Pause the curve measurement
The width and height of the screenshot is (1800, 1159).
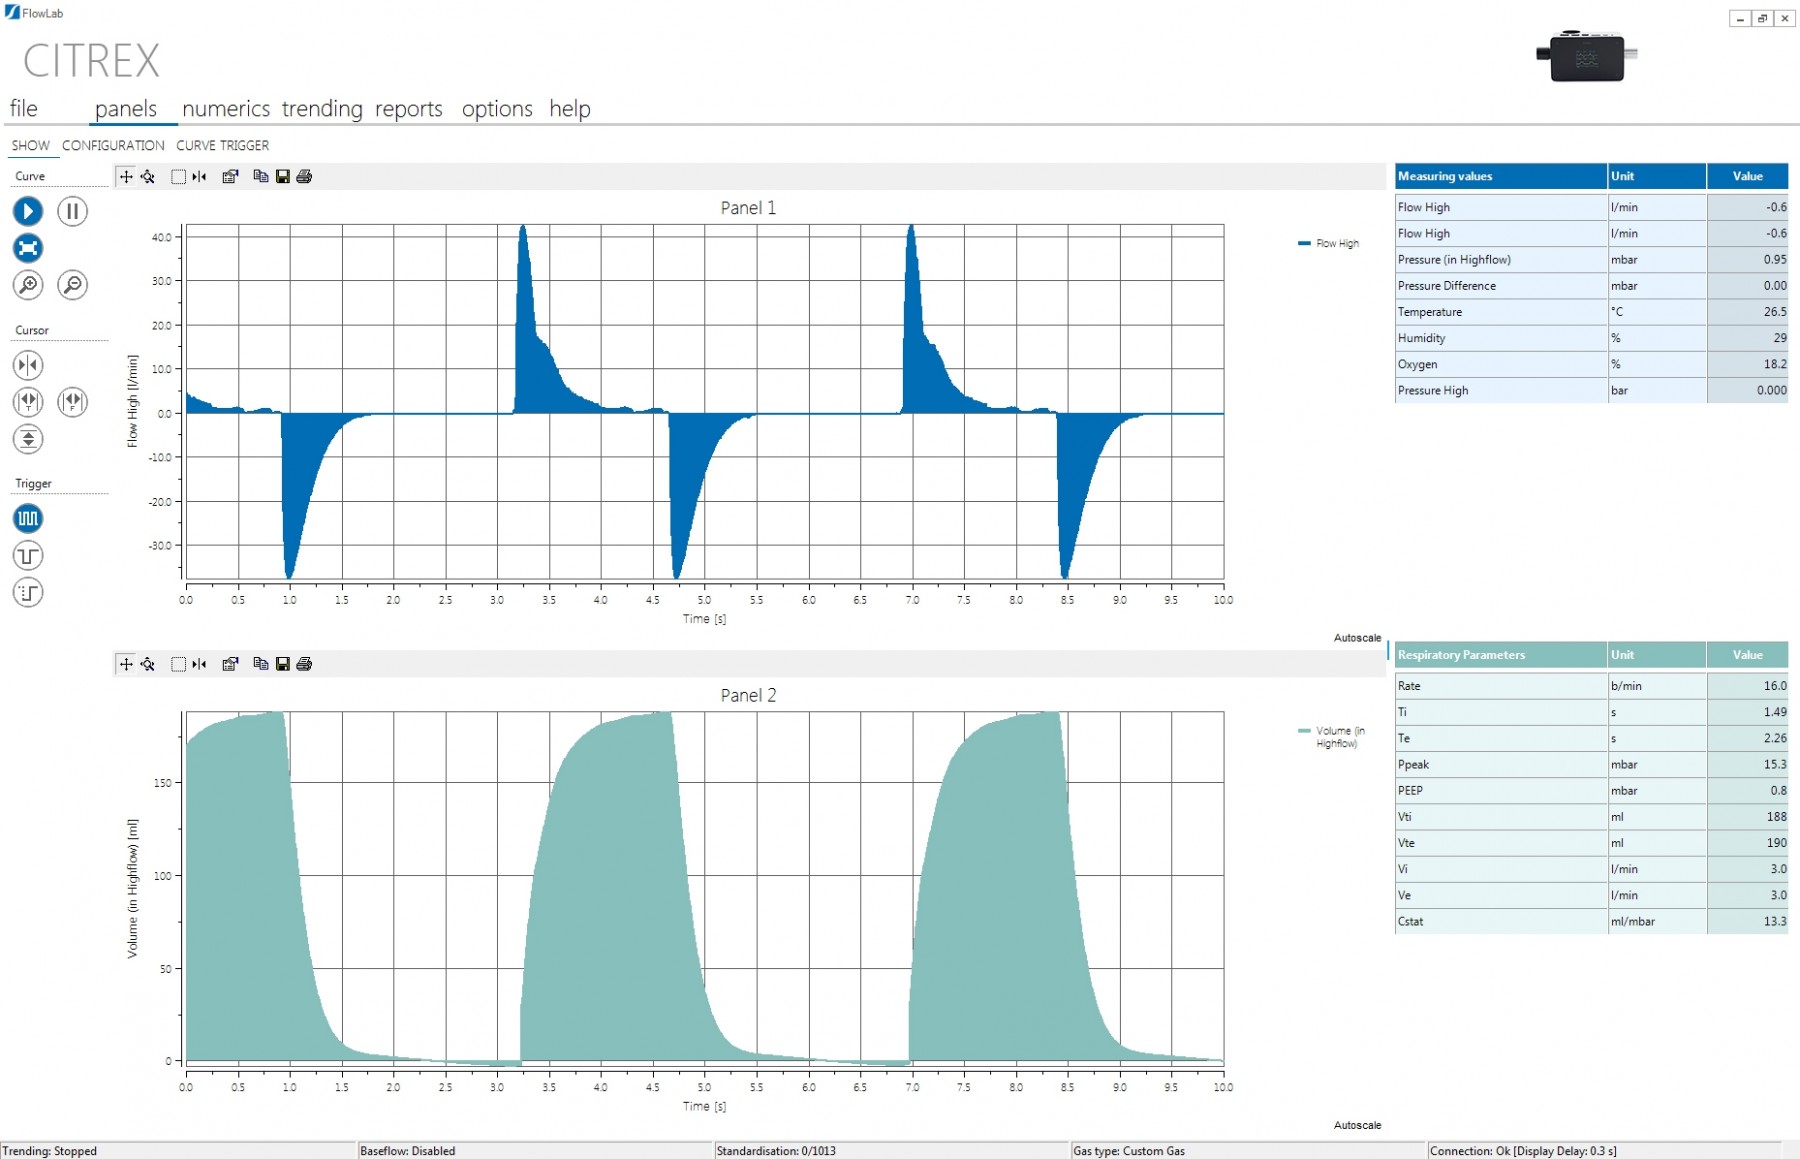point(72,211)
